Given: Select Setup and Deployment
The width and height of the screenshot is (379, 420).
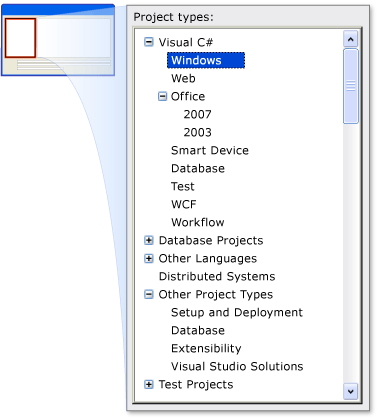Looking at the screenshot, I should click(237, 312).
